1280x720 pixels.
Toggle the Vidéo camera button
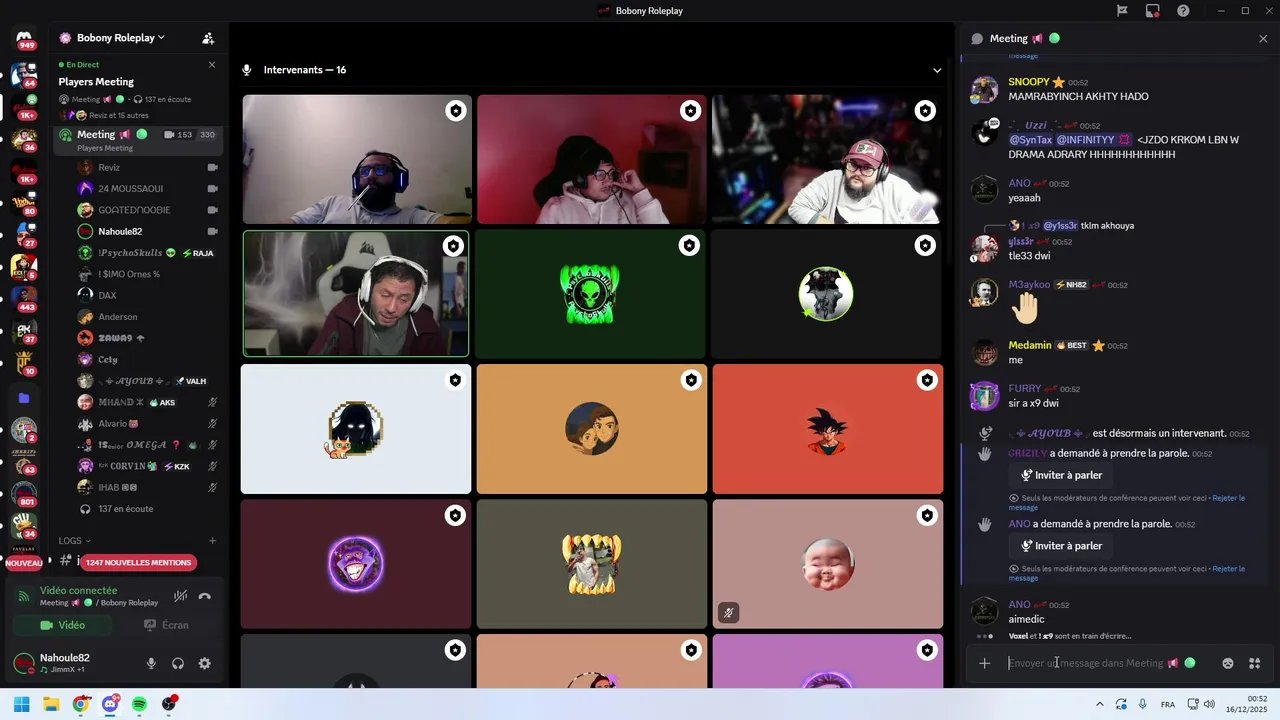pyautogui.click(x=63, y=625)
